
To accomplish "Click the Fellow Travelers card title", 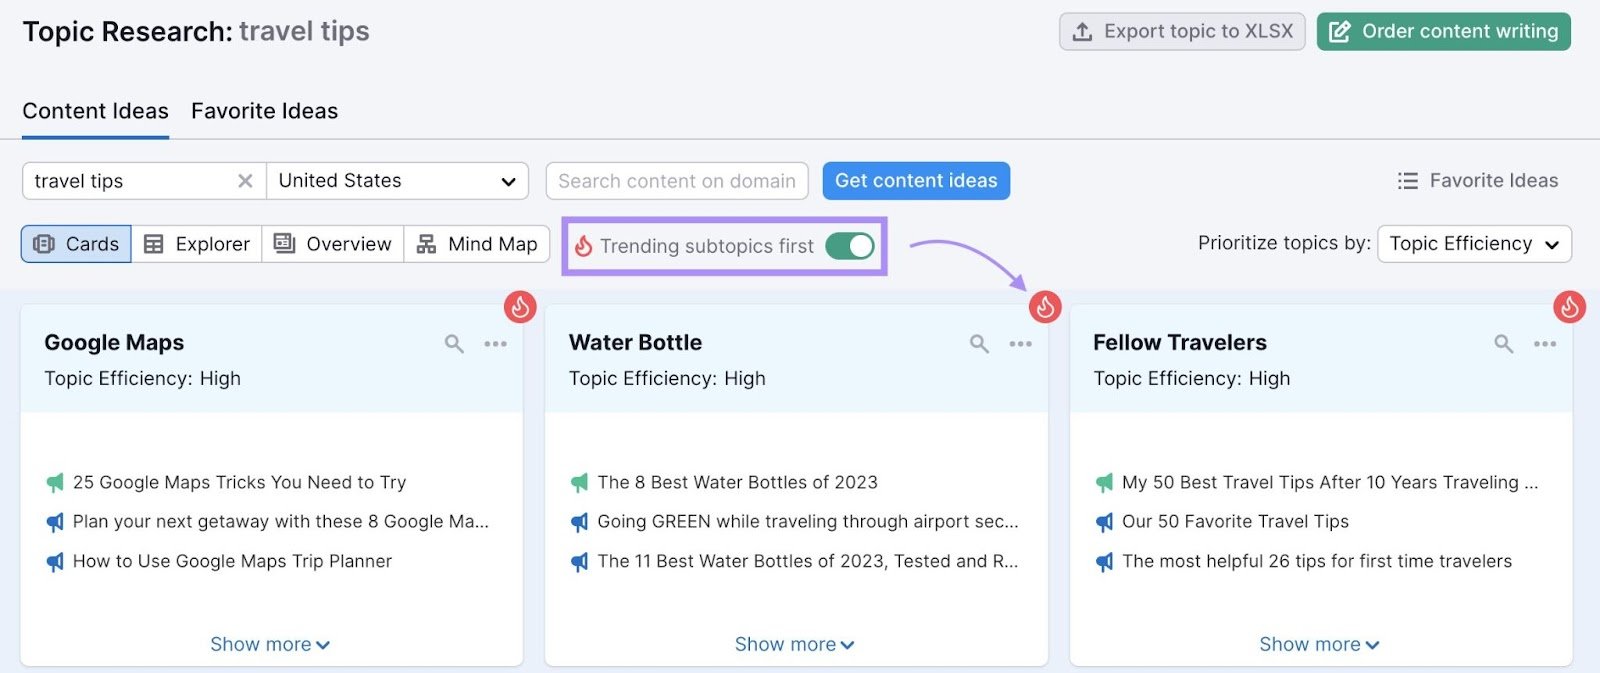I will [x=1180, y=343].
